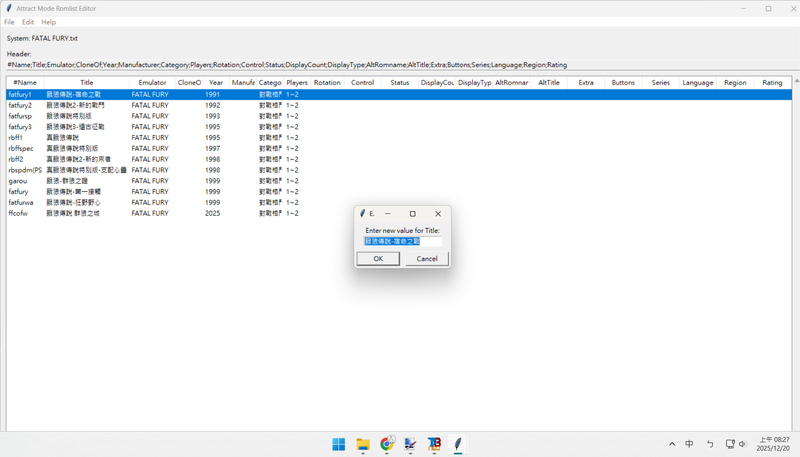
Task: Minimize the Romlist Editor main window
Action: (x=743, y=8)
